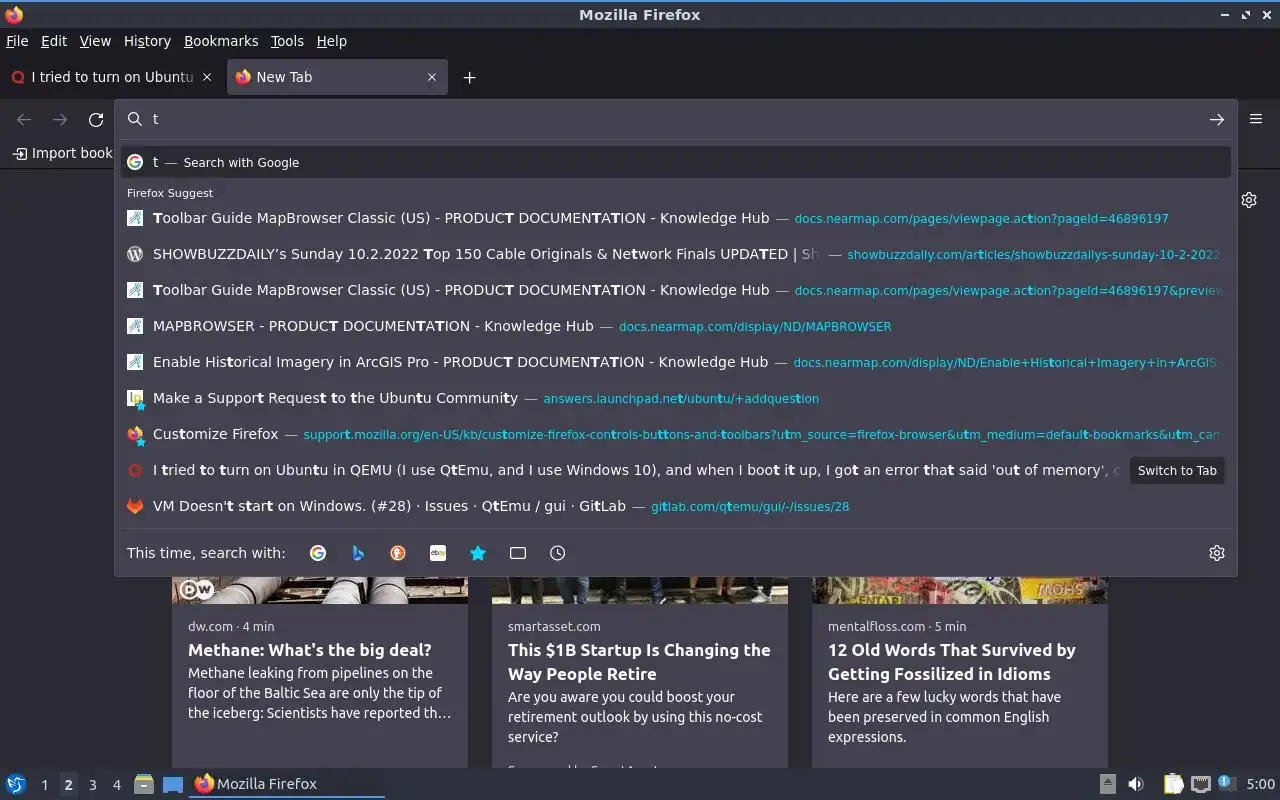Click the Lubuntu start menu icon
1280x800 pixels.
click(16, 784)
